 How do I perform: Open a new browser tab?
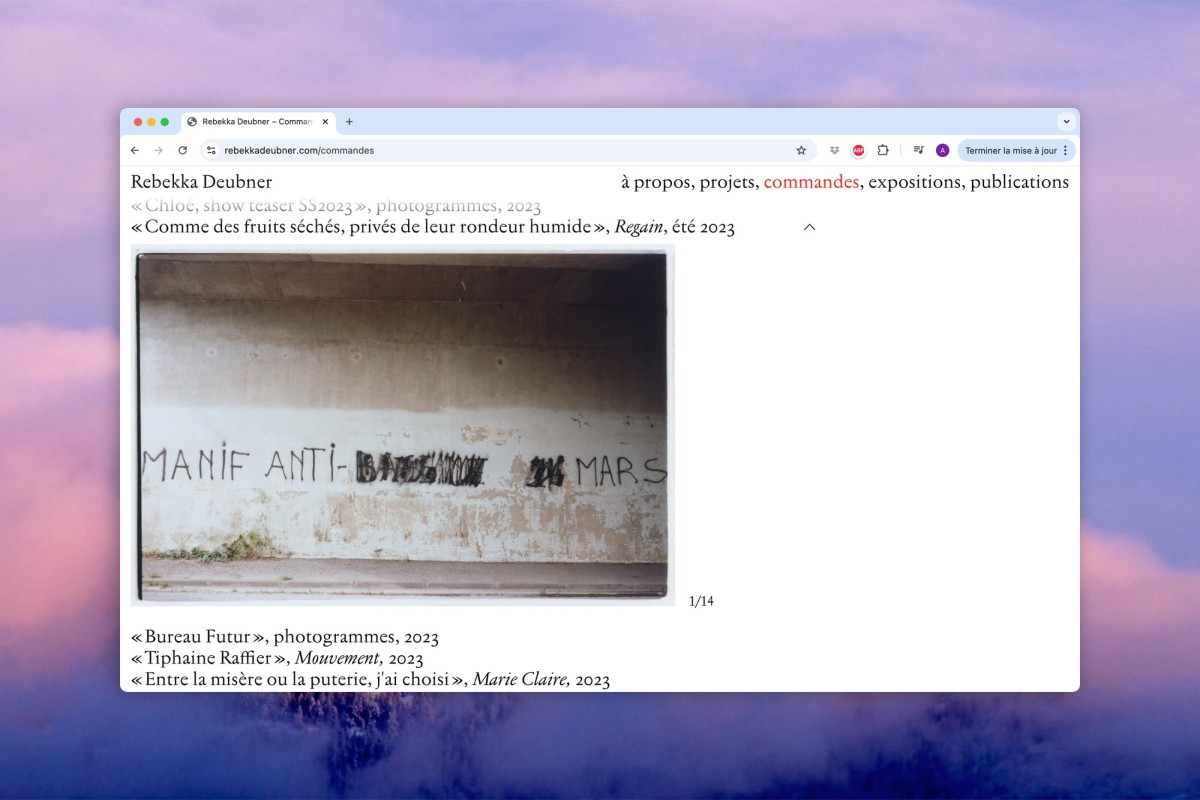(x=349, y=122)
